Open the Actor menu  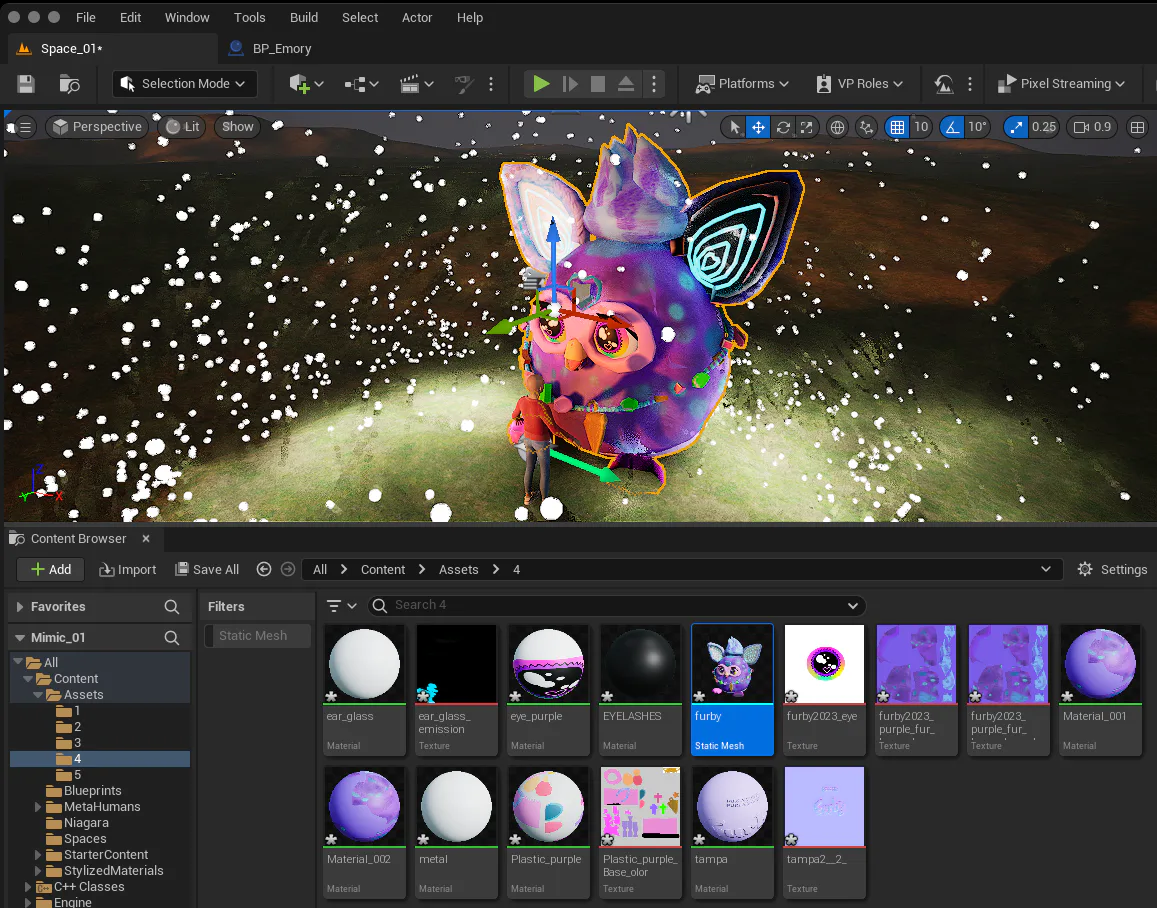click(x=417, y=17)
